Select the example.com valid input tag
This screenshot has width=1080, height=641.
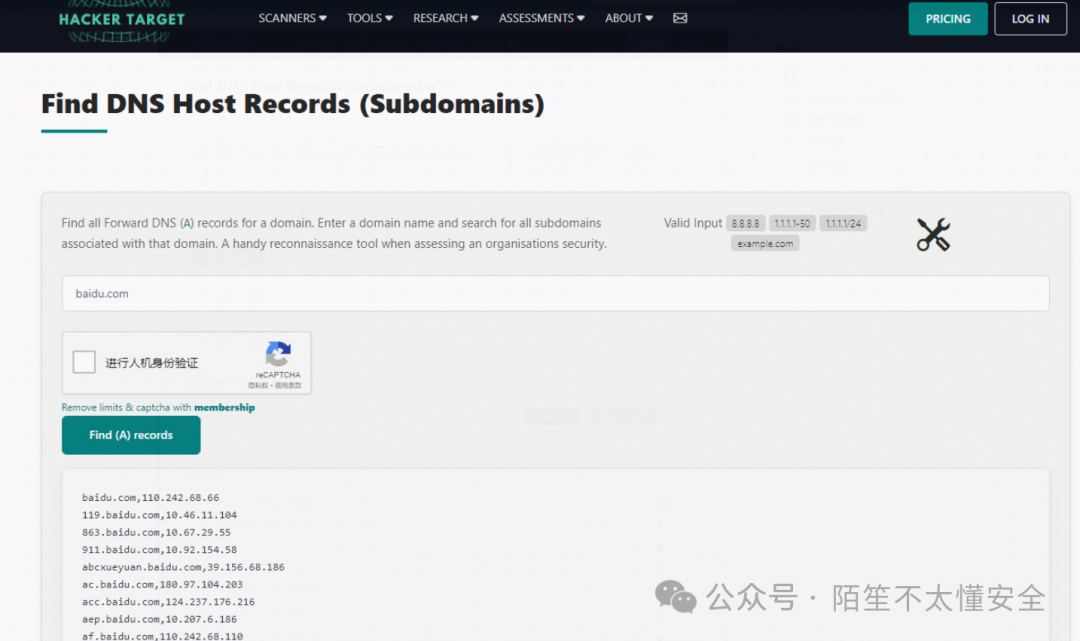(x=765, y=244)
